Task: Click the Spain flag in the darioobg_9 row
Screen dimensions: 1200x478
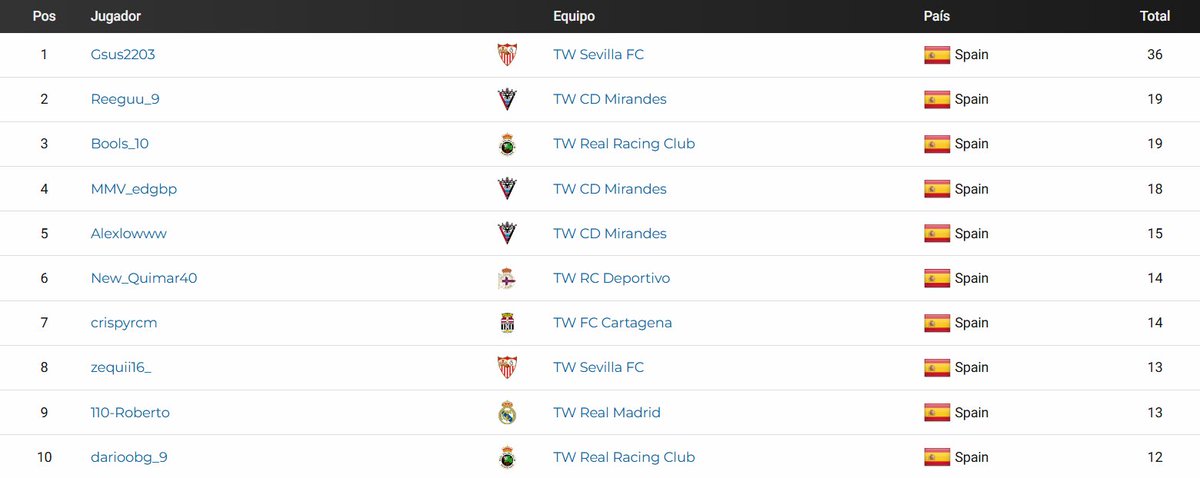Action: click(x=937, y=457)
